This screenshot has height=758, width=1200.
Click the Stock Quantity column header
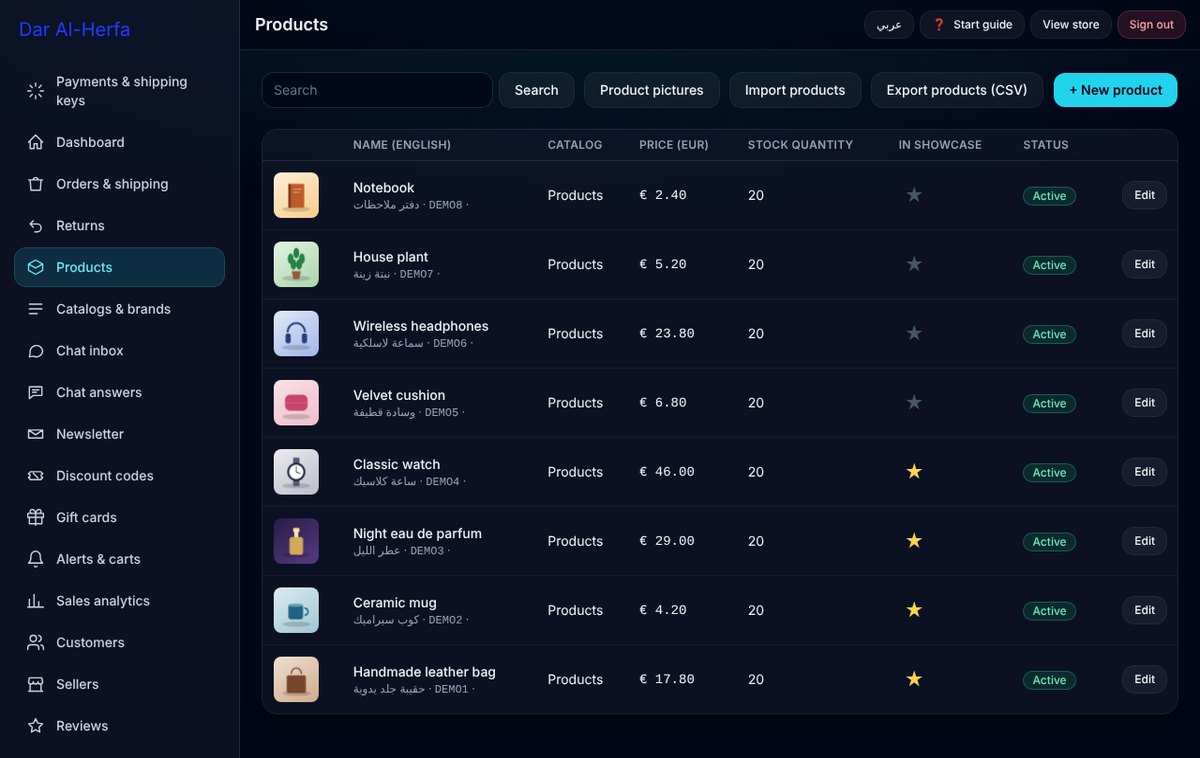point(800,145)
